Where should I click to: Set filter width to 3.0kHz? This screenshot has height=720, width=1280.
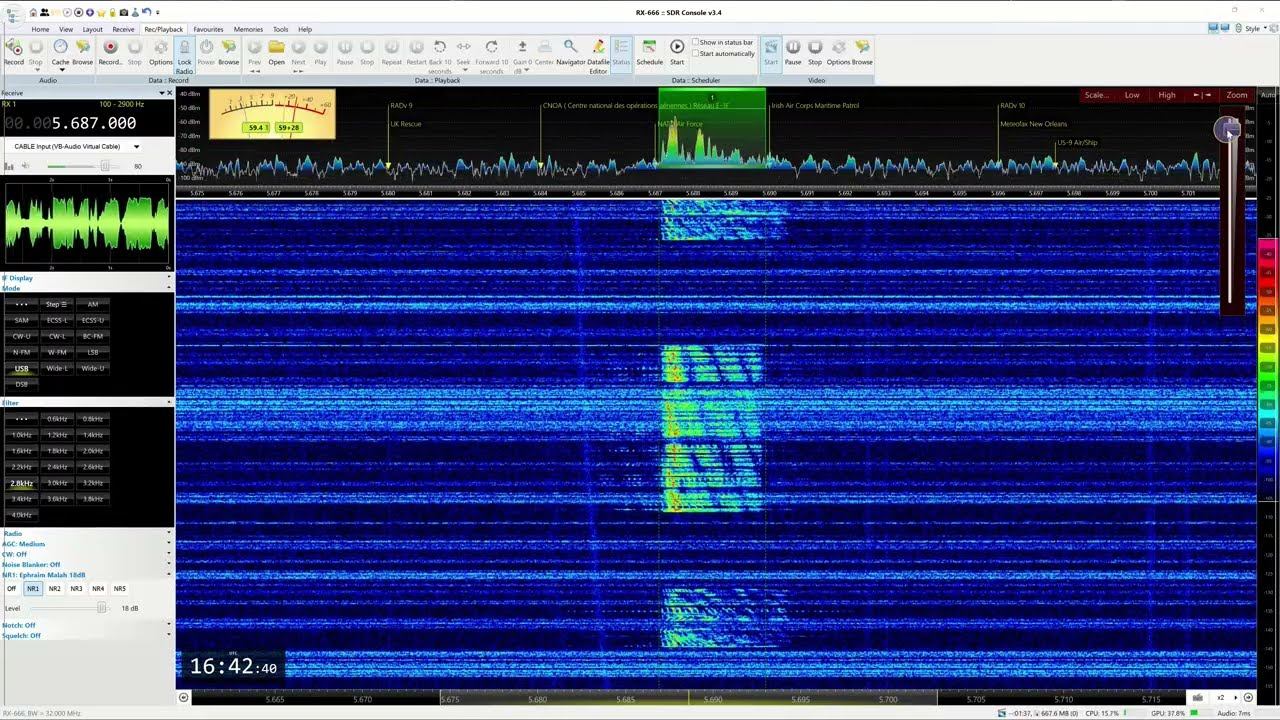point(57,483)
